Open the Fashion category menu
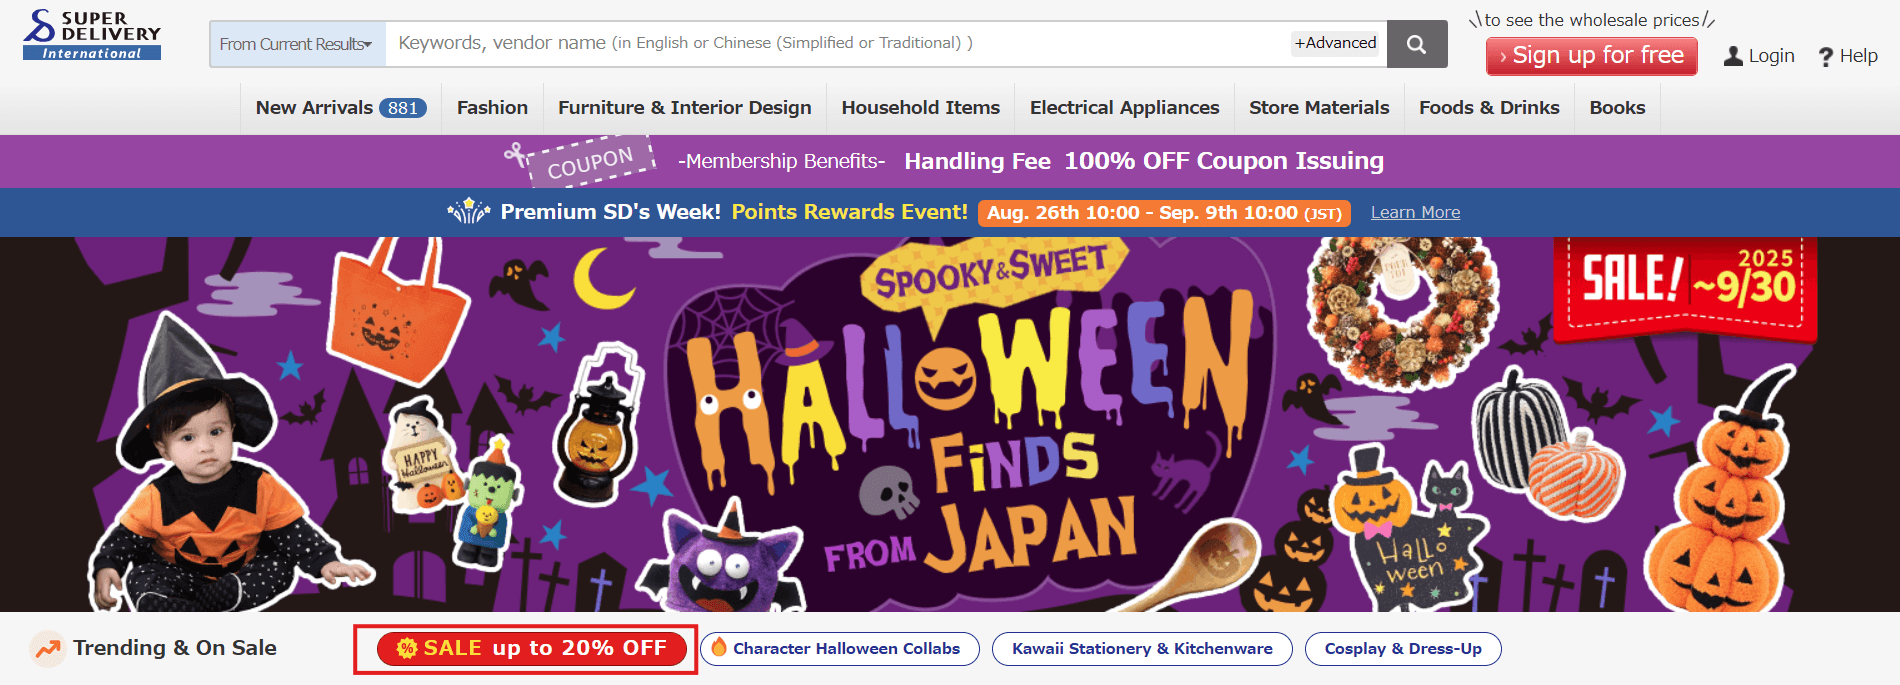The height and width of the screenshot is (685, 1900). pyautogui.click(x=492, y=108)
